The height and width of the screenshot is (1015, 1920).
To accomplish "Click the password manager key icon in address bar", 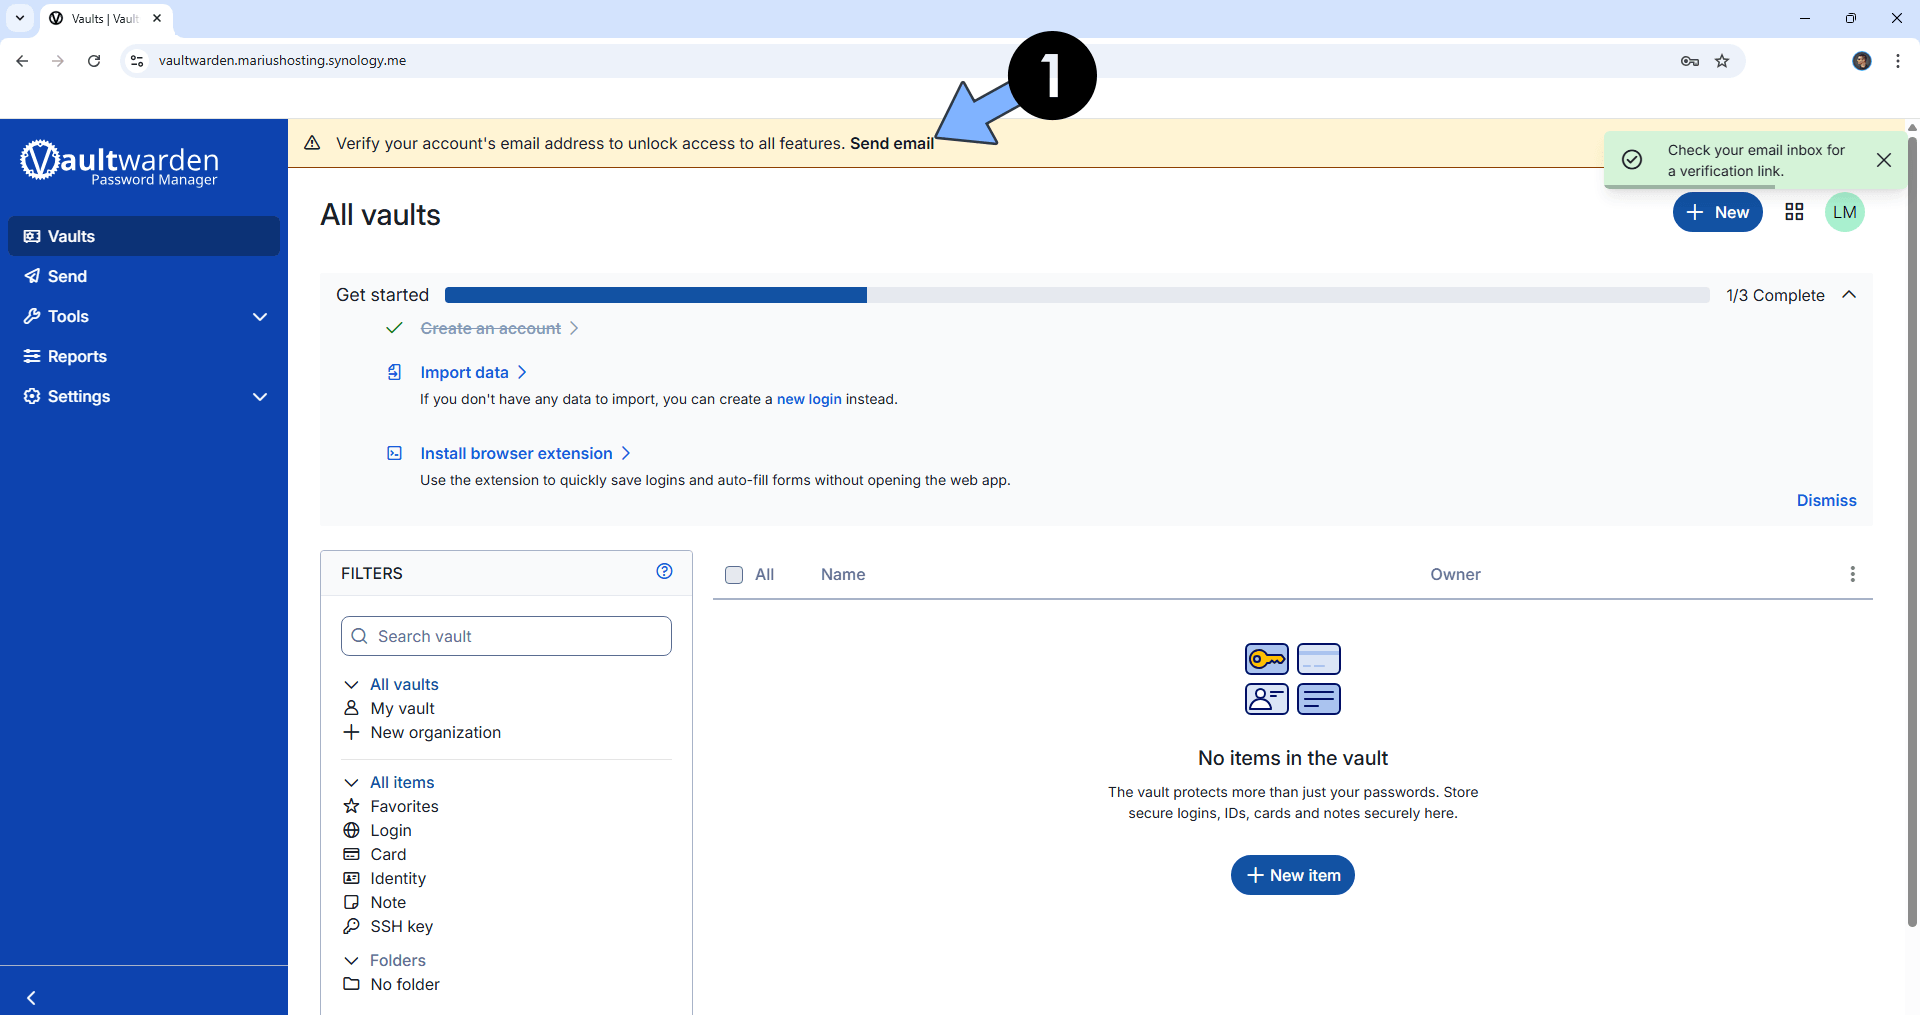I will 1690,61.
